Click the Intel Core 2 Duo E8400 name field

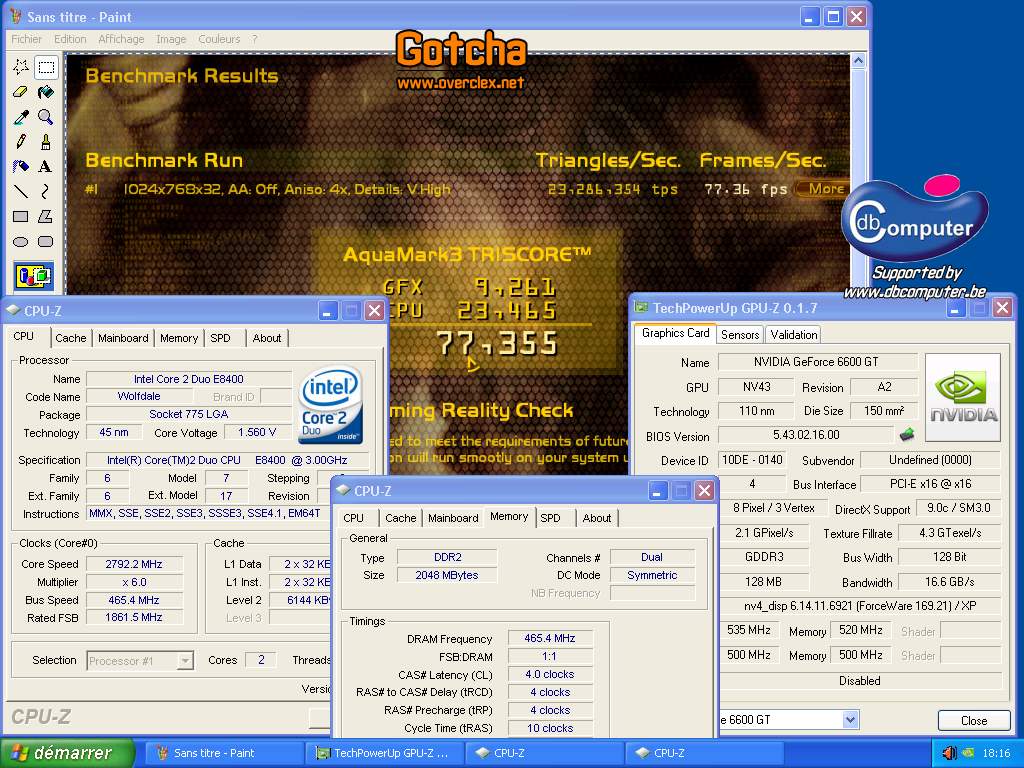(x=189, y=379)
